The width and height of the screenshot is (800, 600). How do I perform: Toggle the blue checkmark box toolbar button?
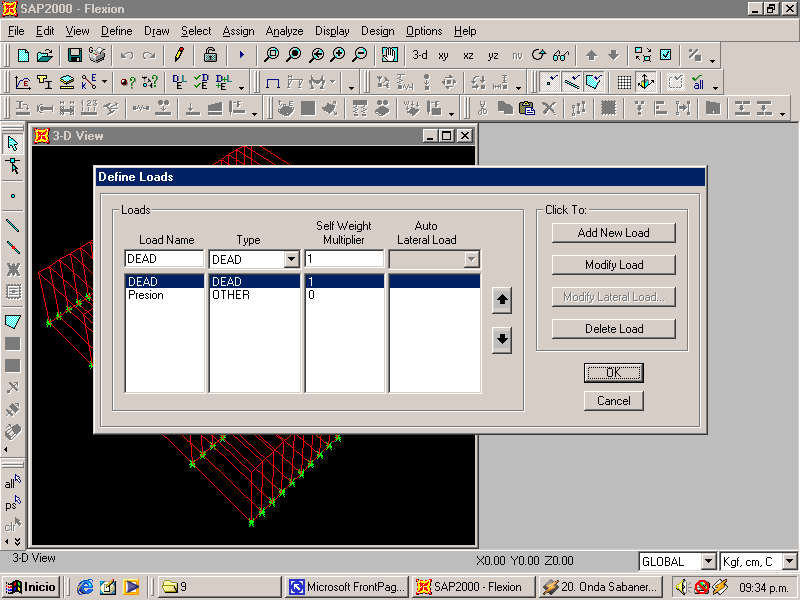tap(666, 55)
